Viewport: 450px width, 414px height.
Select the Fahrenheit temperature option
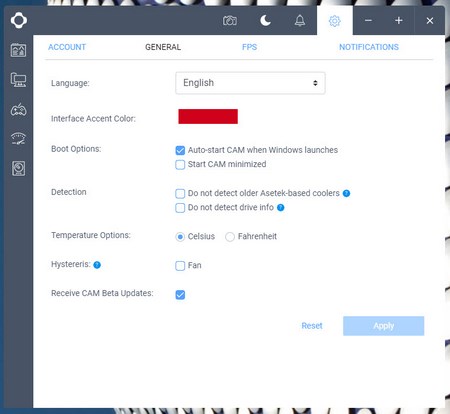[230, 237]
